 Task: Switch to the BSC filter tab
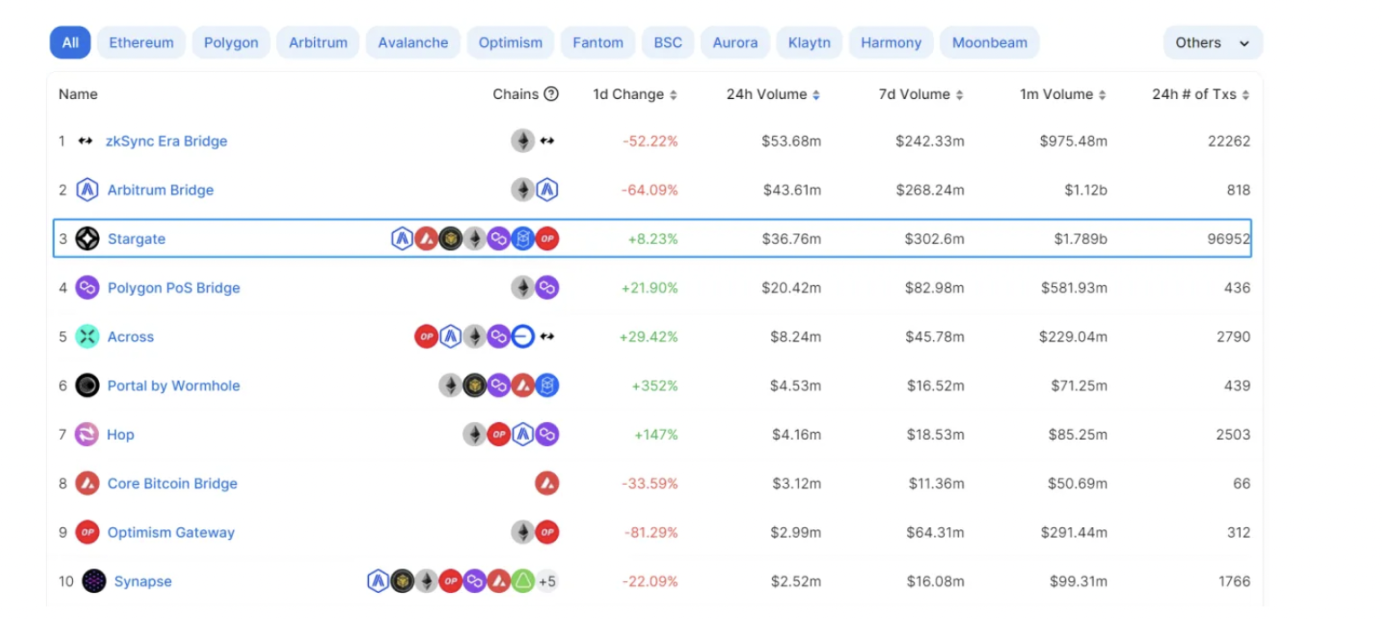tap(668, 43)
